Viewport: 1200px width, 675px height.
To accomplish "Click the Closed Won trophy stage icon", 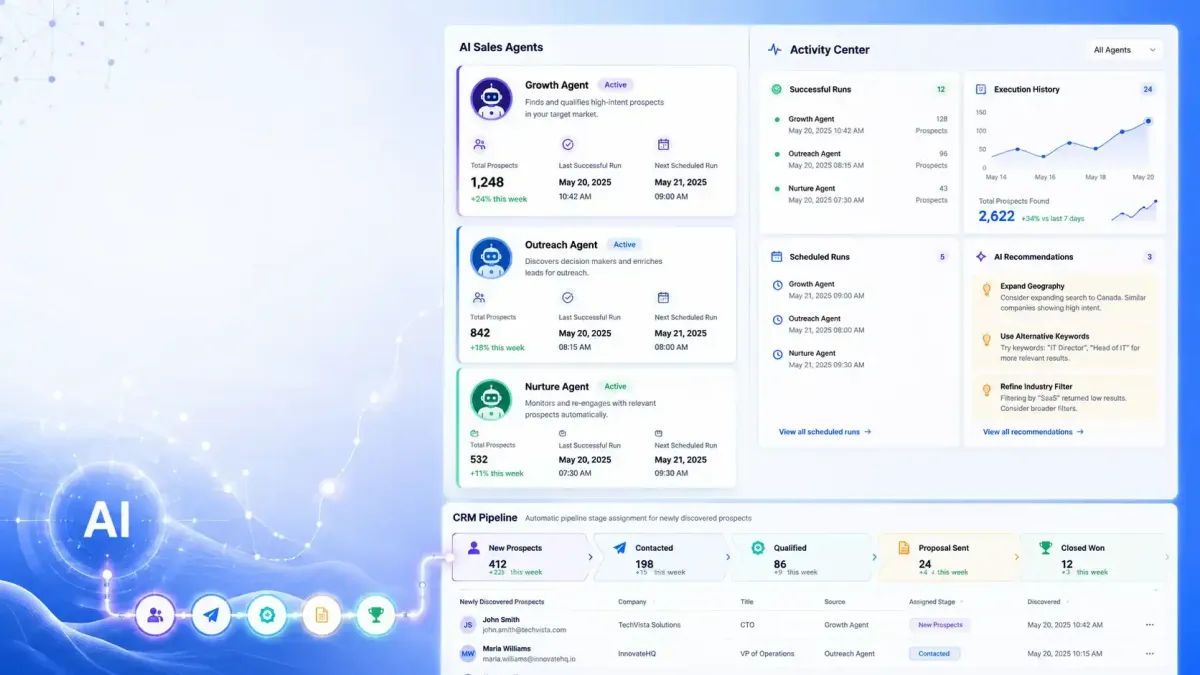I will 1045,548.
